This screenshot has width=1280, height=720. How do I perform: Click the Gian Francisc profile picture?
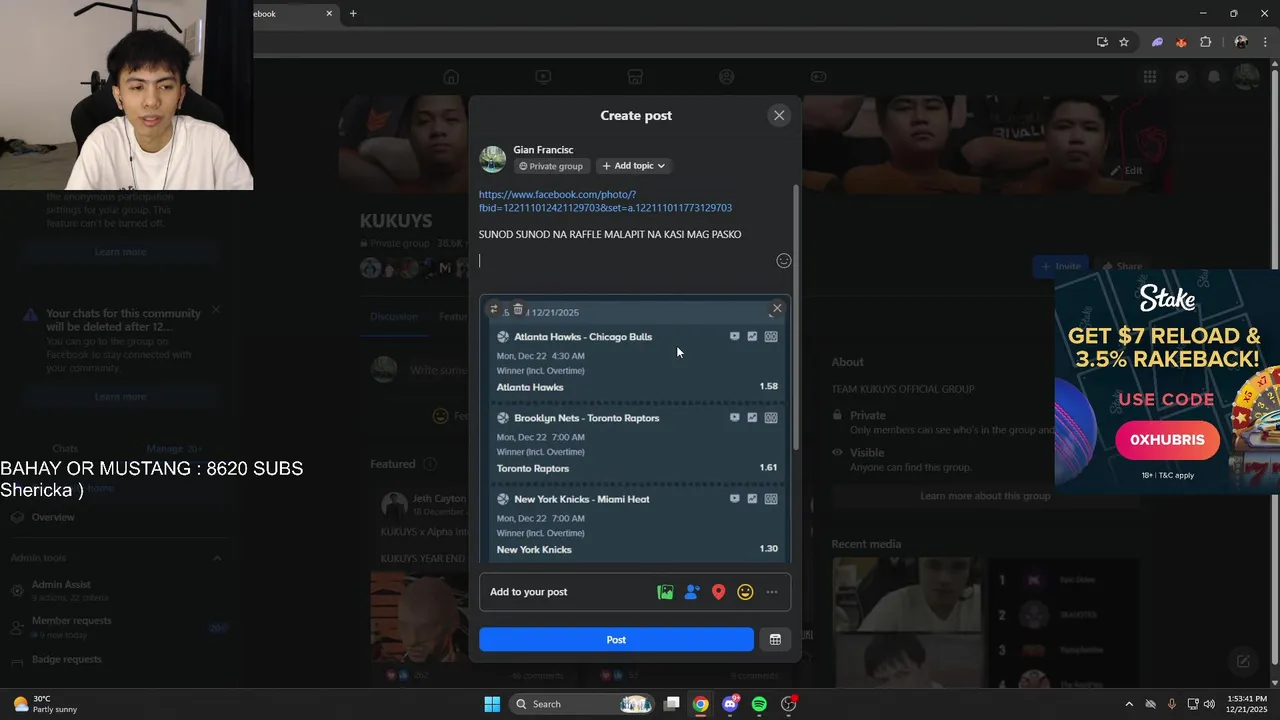coord(493,158)
